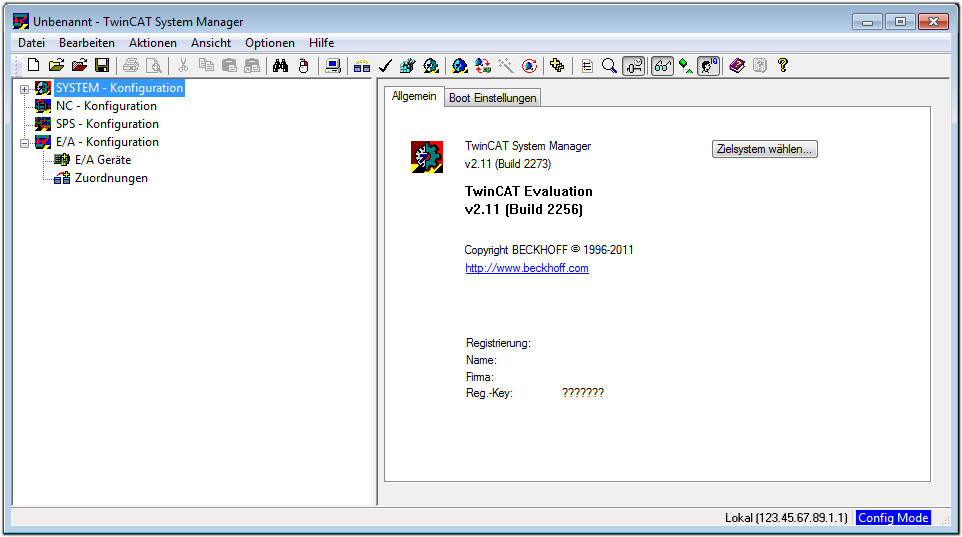Toggle the glasses online-view button
Image resolution: width=962 pixels, height=537 pixels.
pos(662,66)
